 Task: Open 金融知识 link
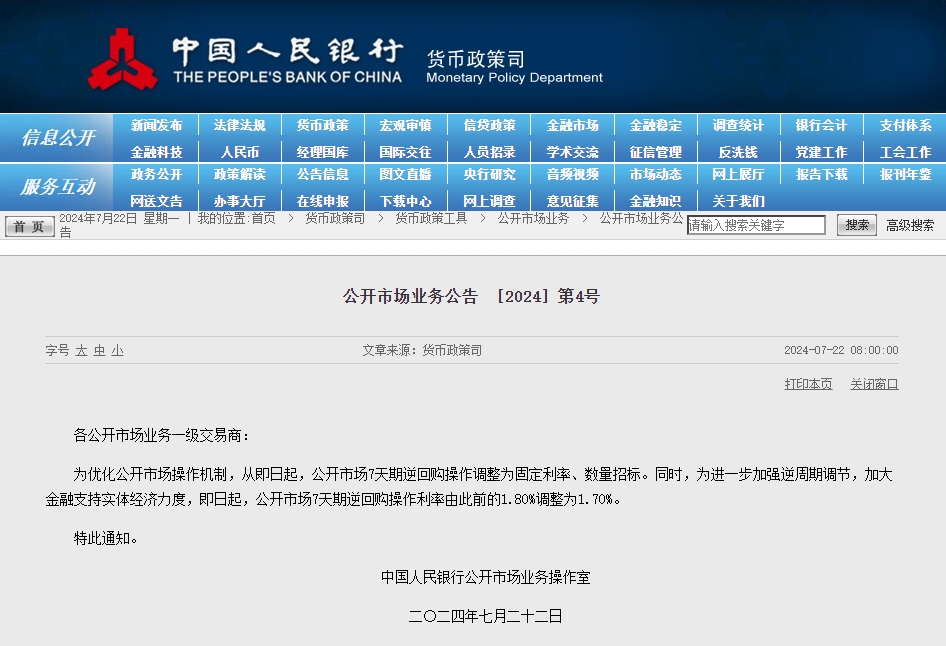pyautogui.click(x=656, y=201)
